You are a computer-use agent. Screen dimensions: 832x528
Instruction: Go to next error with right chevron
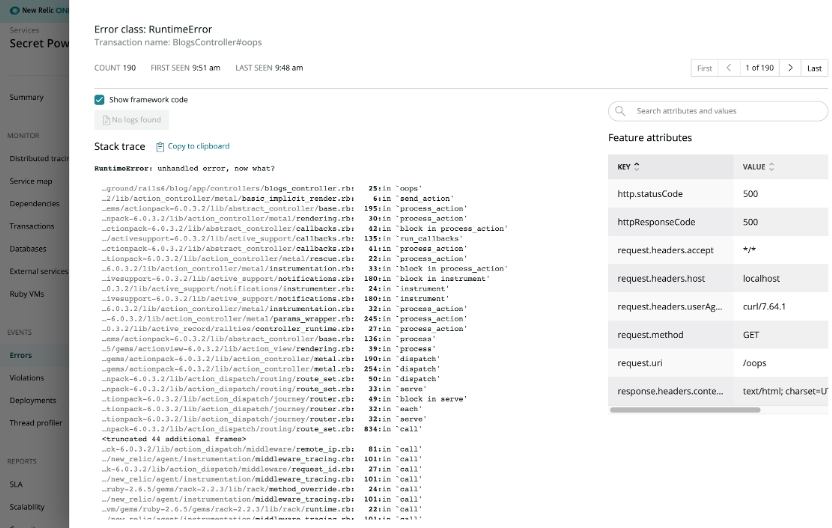pos(790,68)
